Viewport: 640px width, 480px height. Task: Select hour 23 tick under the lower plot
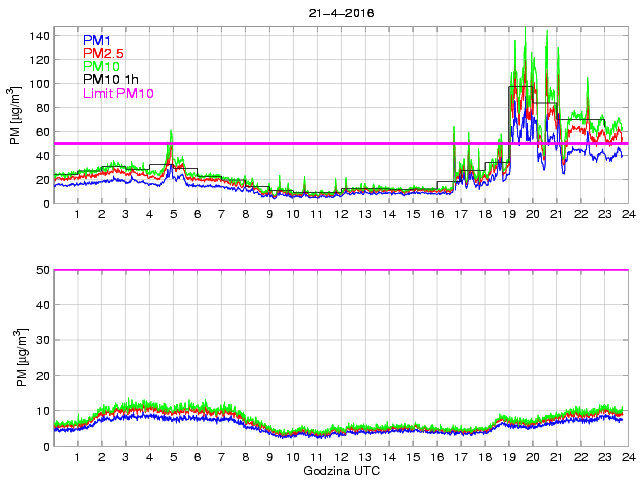603,458
